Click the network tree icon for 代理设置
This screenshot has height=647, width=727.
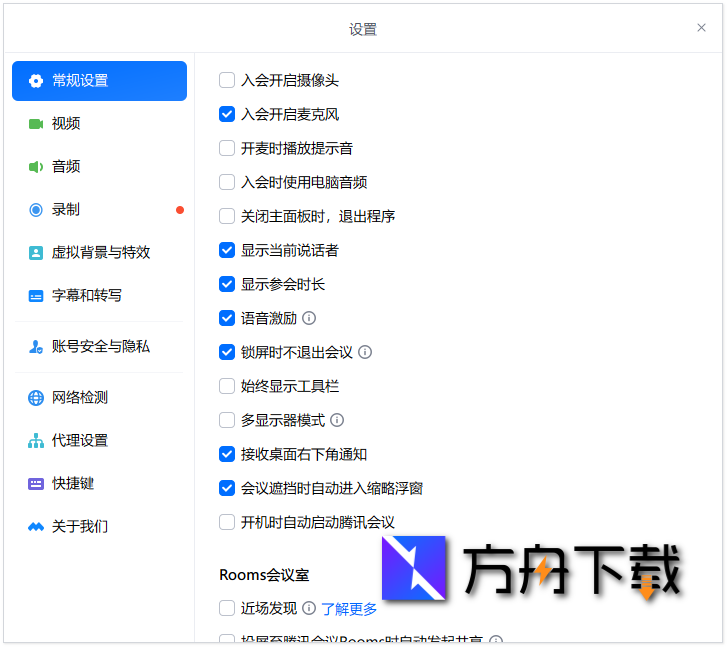pyautogui.click(x=36, y=441)
